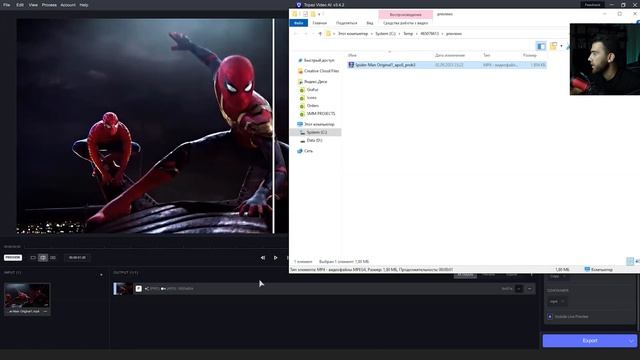Click the Explorer up-arrow navigation icon
The width and height of the screenshot is (640, 360).
point(320,33)
